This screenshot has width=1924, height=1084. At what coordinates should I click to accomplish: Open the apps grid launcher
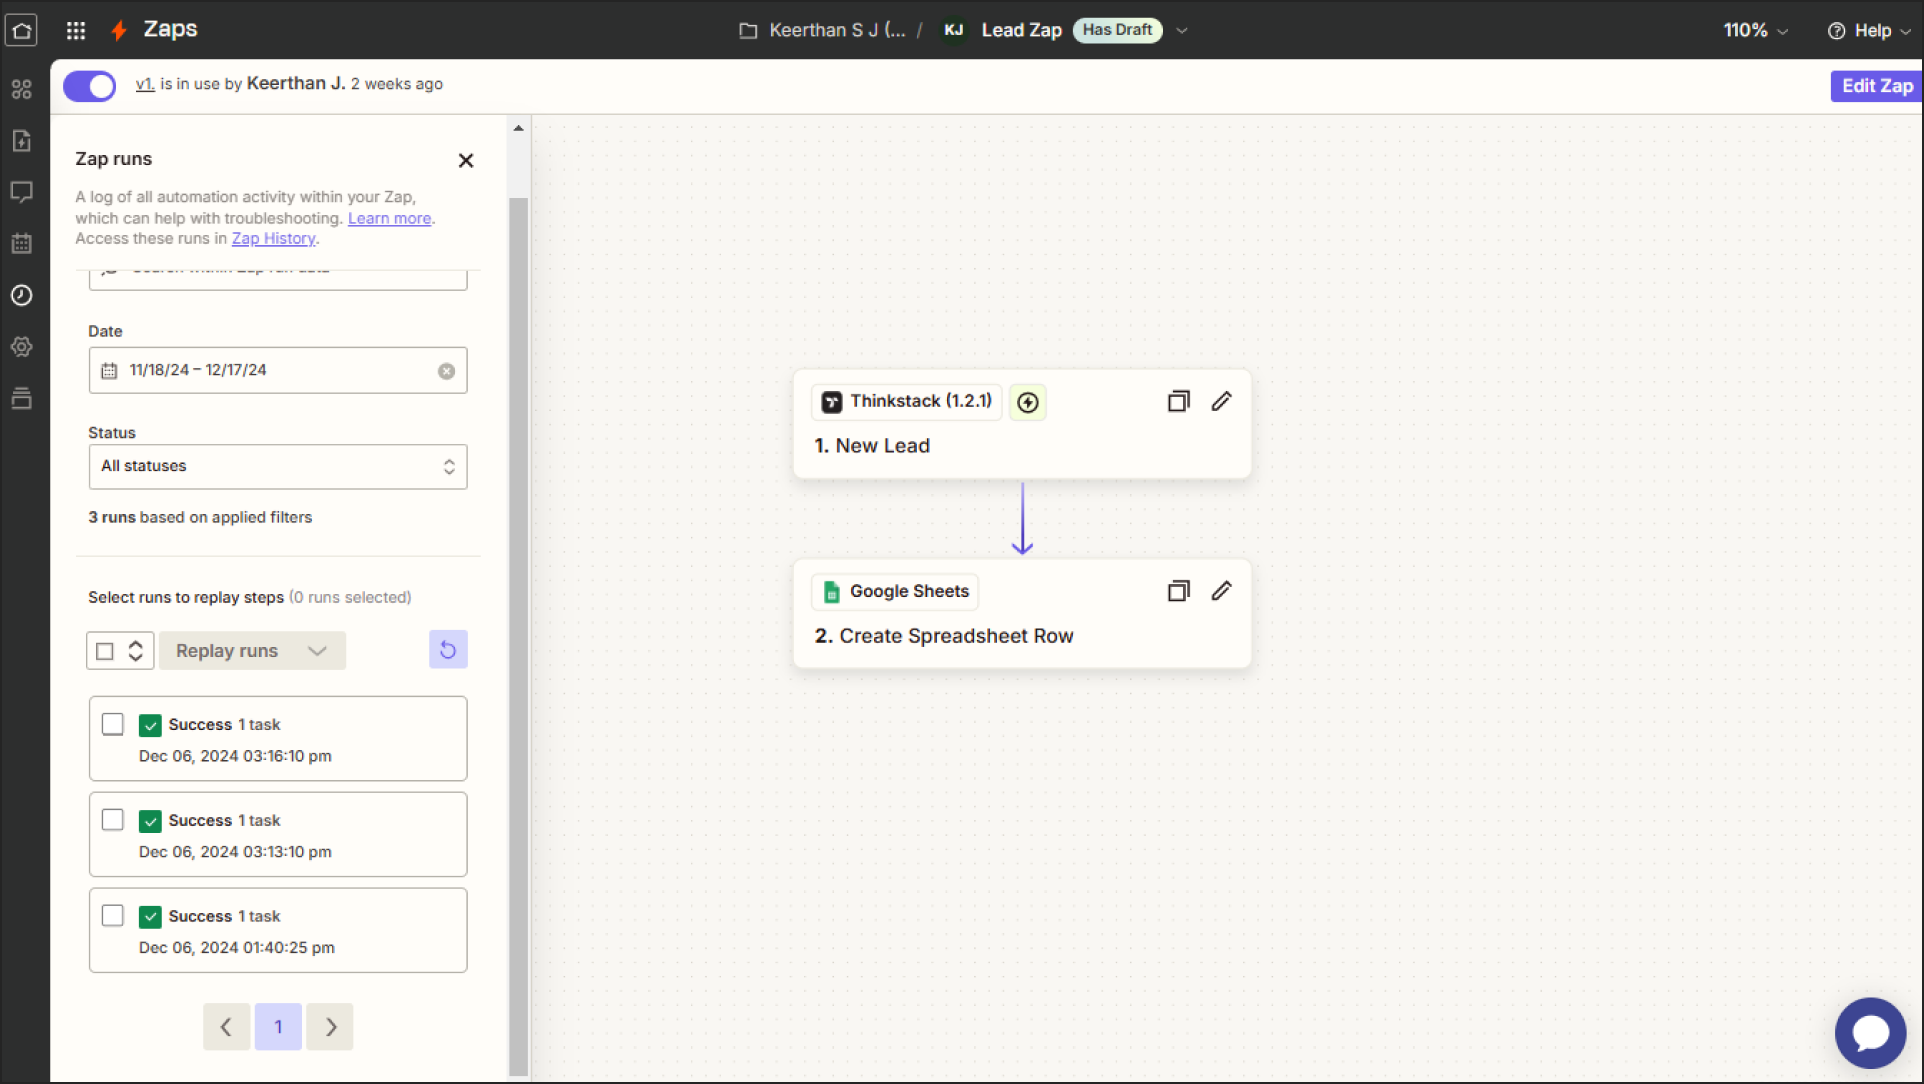click(76, 30)
